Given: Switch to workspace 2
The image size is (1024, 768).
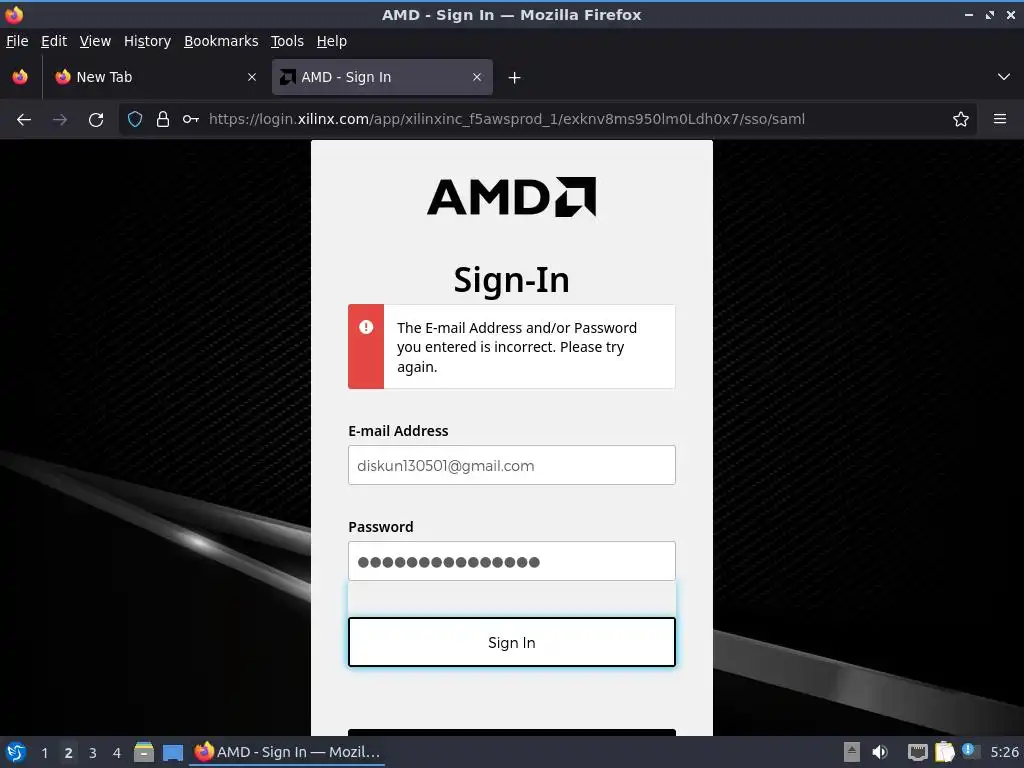Looking at the screenshot, I should point(69,753).
